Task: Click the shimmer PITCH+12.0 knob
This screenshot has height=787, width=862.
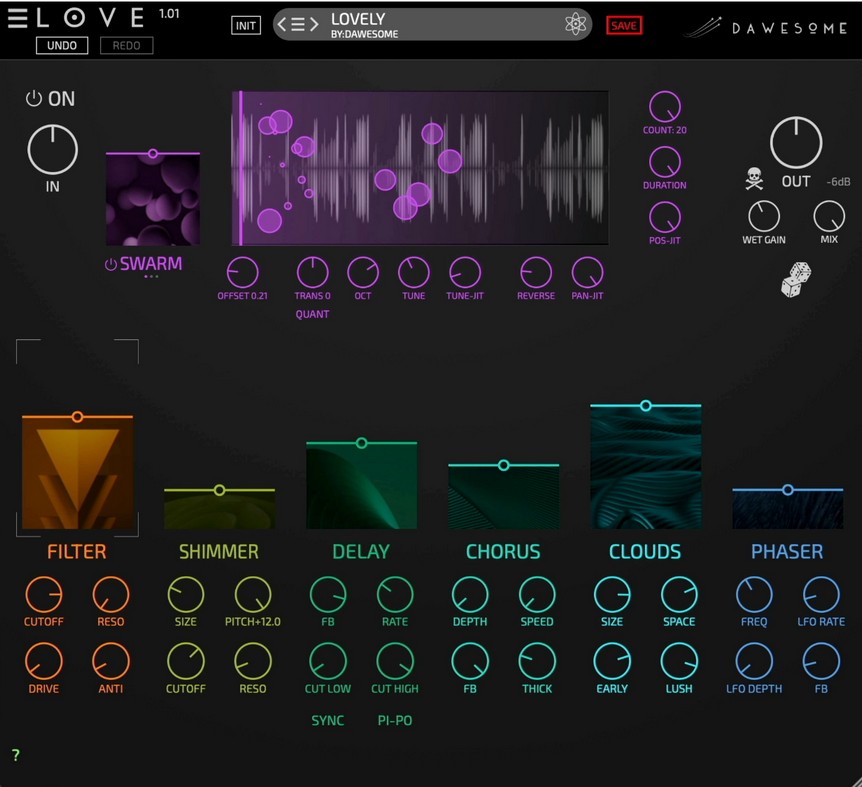Action: (x=253, y=595)
